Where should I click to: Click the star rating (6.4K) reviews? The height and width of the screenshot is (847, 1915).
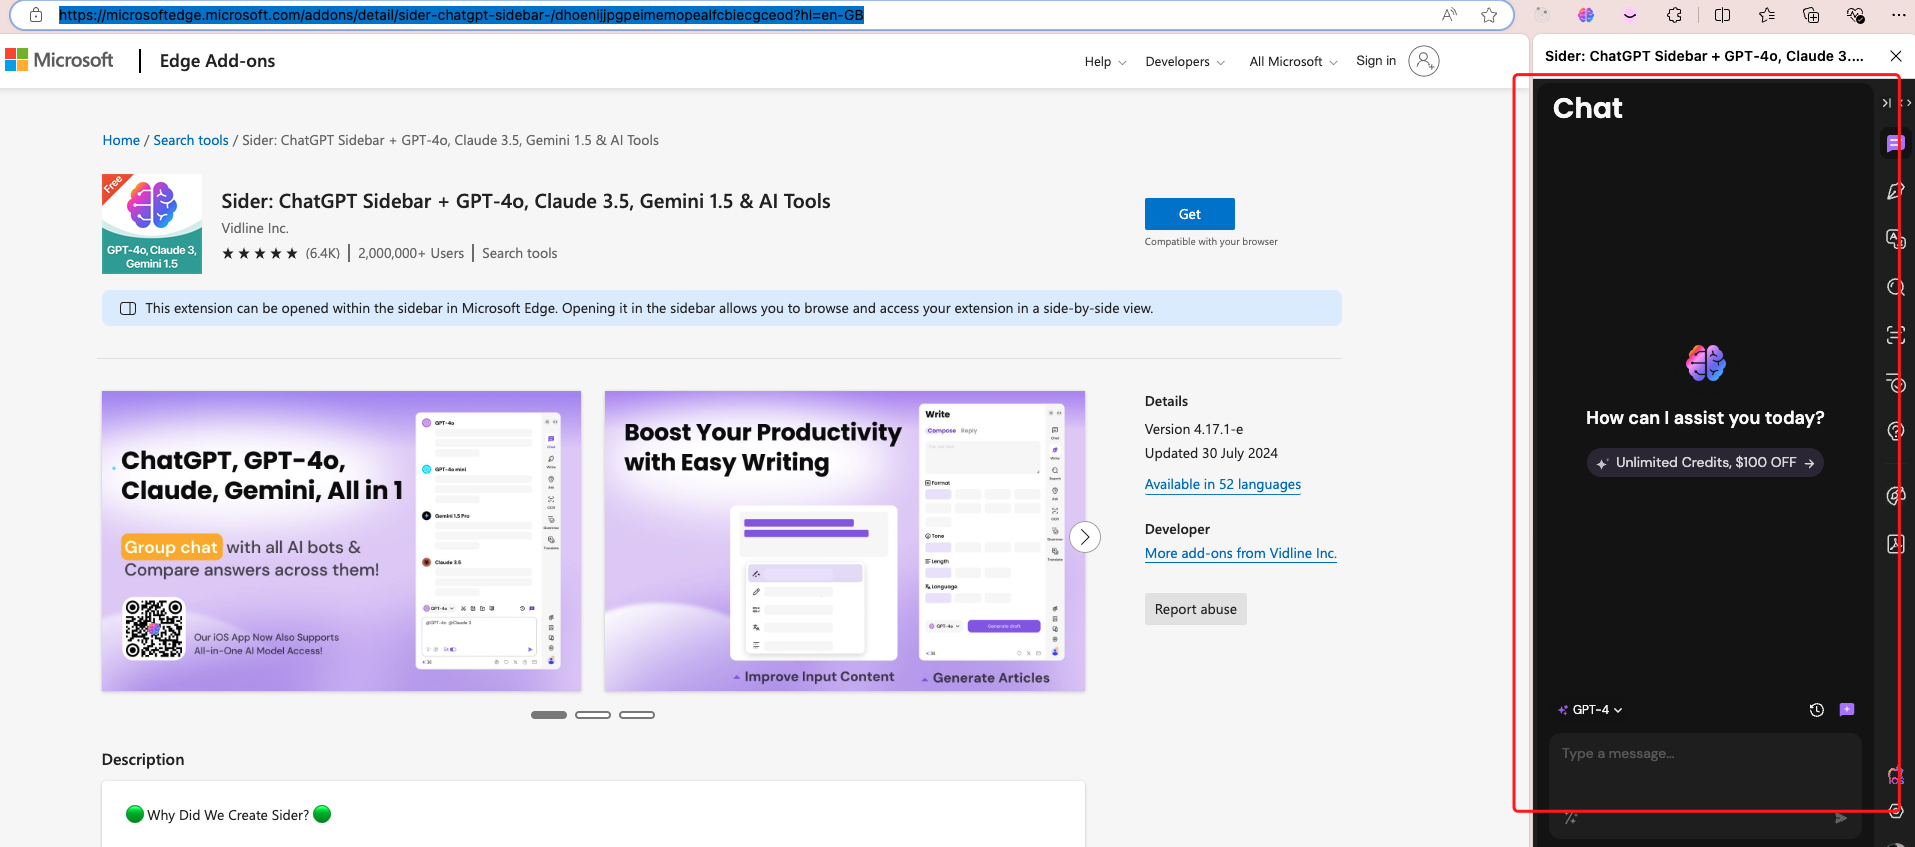click(281, 253)
